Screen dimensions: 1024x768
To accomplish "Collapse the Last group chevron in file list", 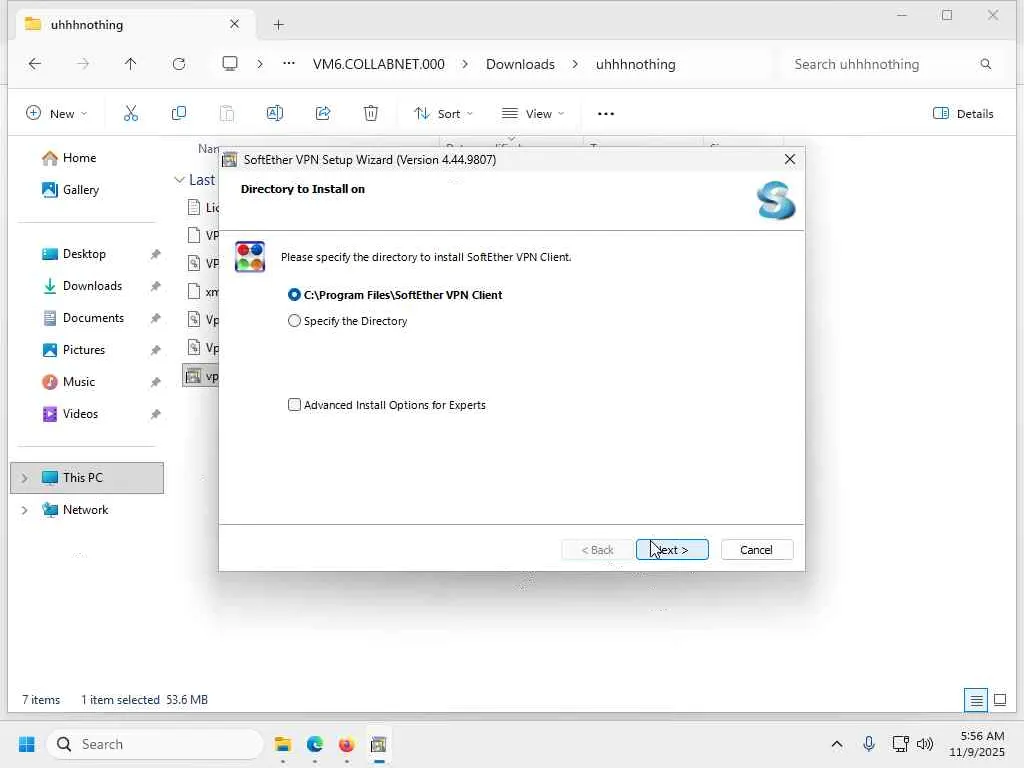I will pos(179,180).
